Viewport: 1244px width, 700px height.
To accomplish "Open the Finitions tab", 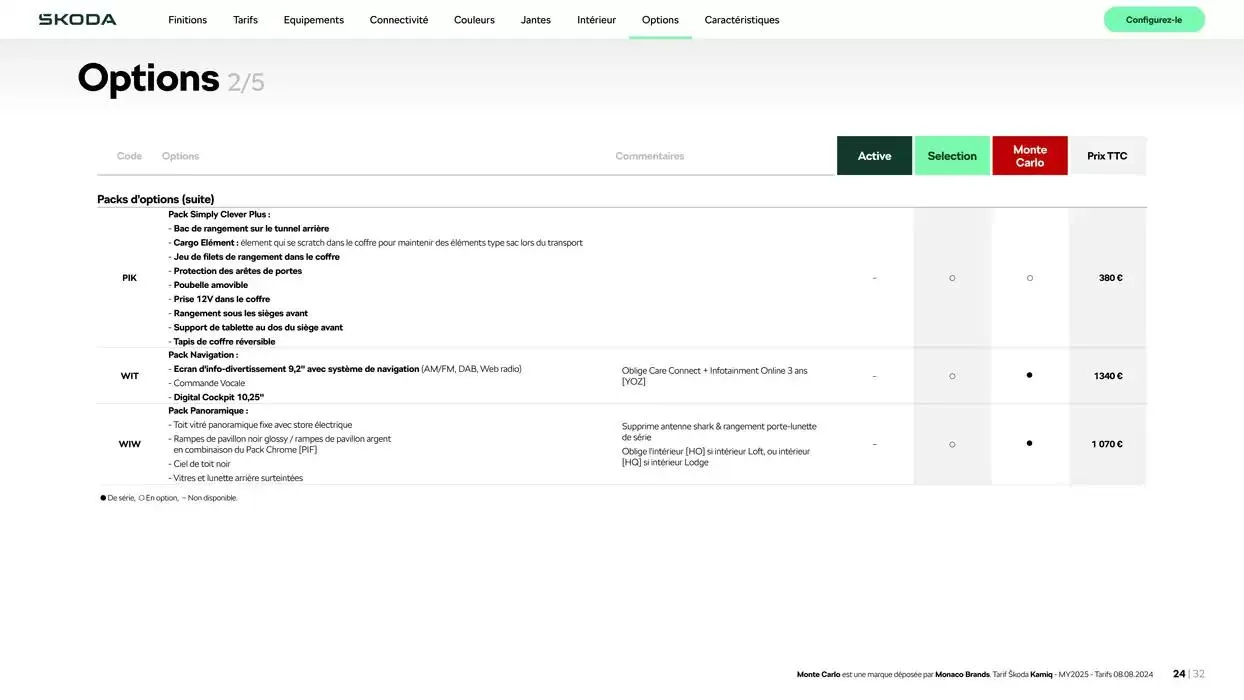I will point(187,20).
